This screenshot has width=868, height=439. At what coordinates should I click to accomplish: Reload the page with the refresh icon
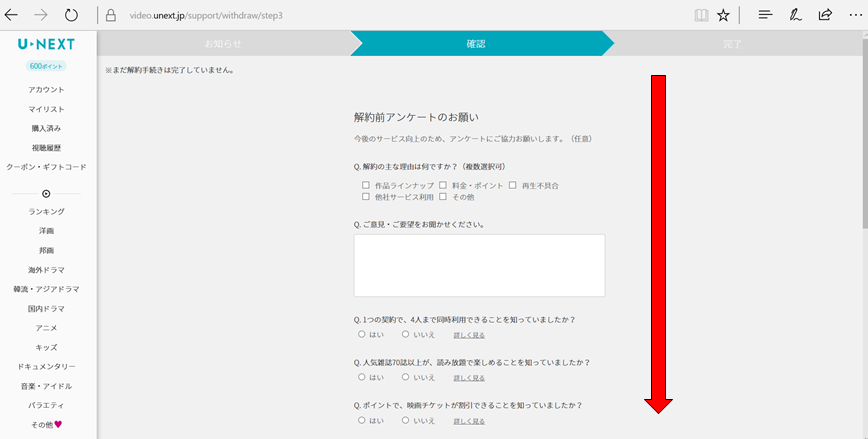(71, 15)
